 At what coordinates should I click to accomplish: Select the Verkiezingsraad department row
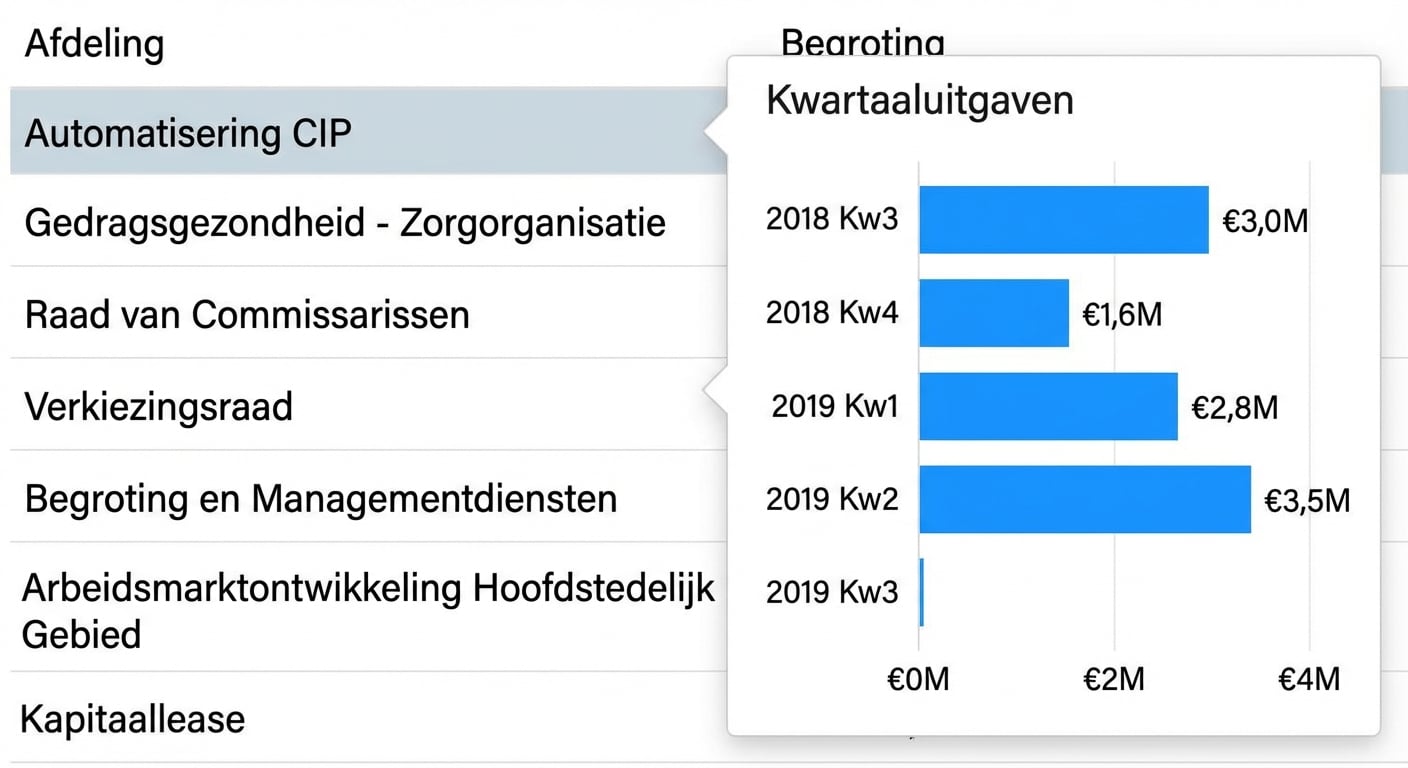[x=160, y=406]
